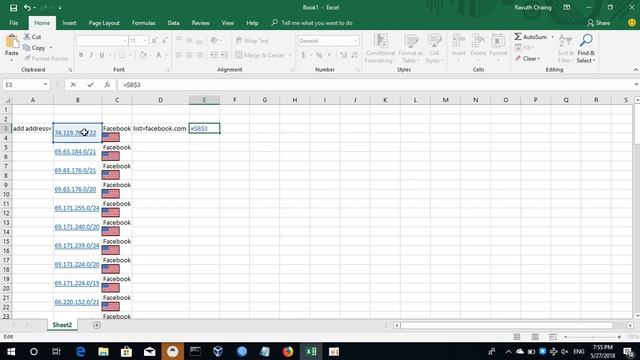Image resolution: width=640 pixels, height=360 pixels.
Task: Click Share button in the ribbon
Action: 598,23
